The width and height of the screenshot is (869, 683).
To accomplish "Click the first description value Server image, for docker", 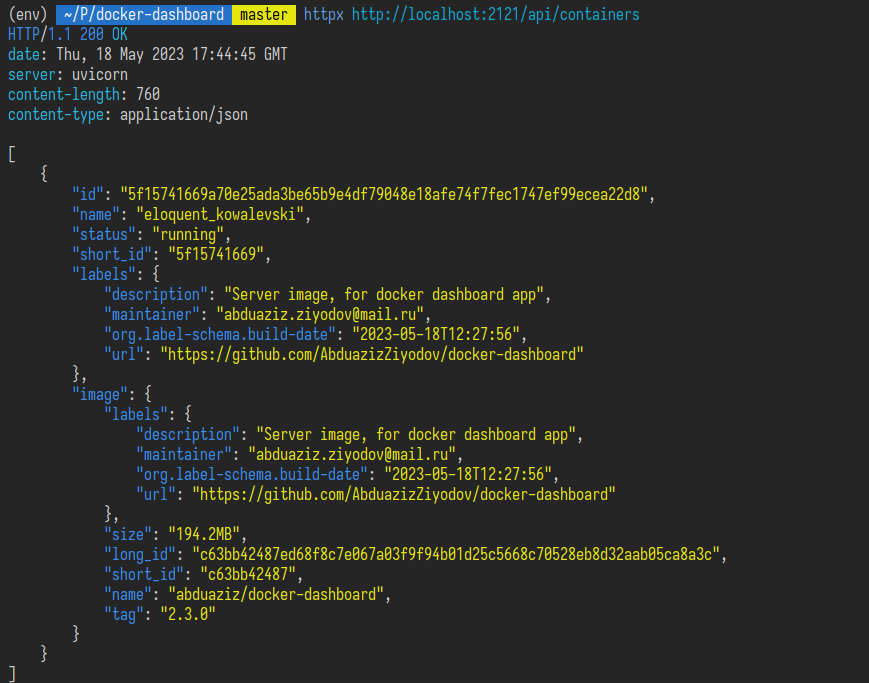I will [384, 294].
